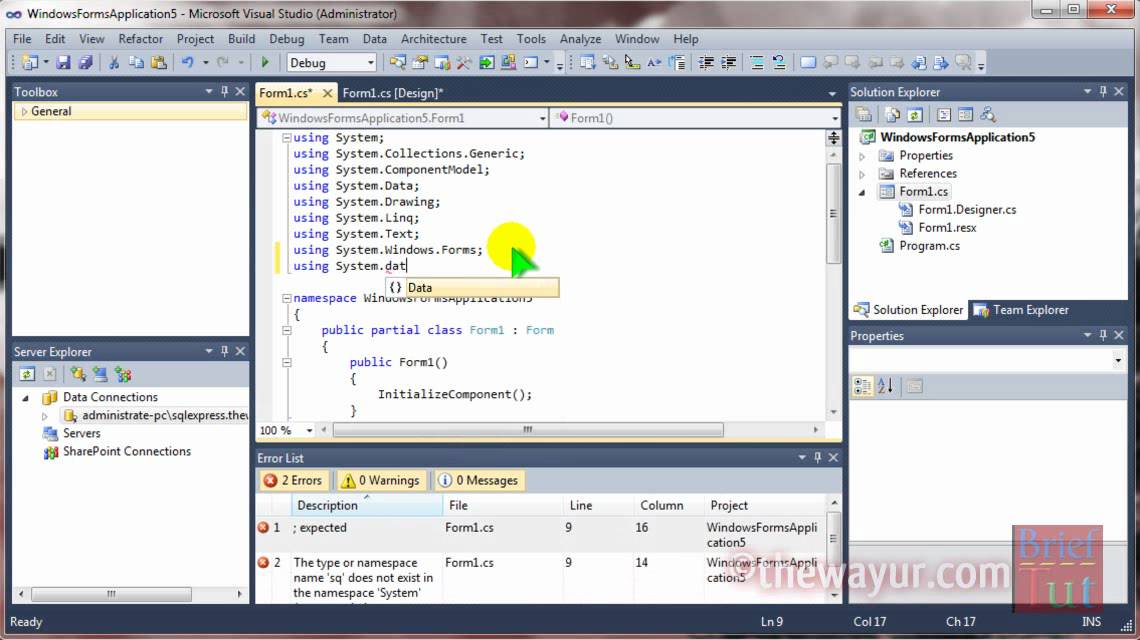Click the Increase Line Indent icon
Image resolution: width=1140 pixels, height=640 pixels.
[x=728, y=63]
